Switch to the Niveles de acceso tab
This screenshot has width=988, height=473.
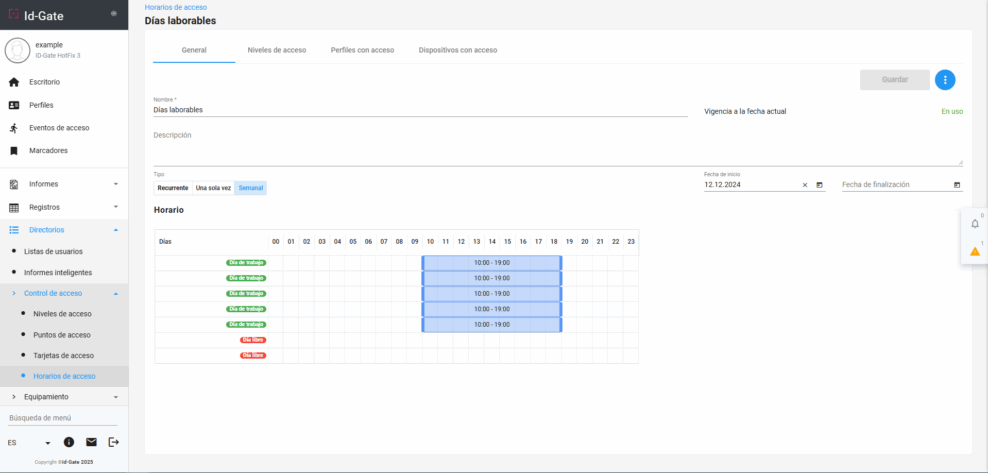point(277,50)
